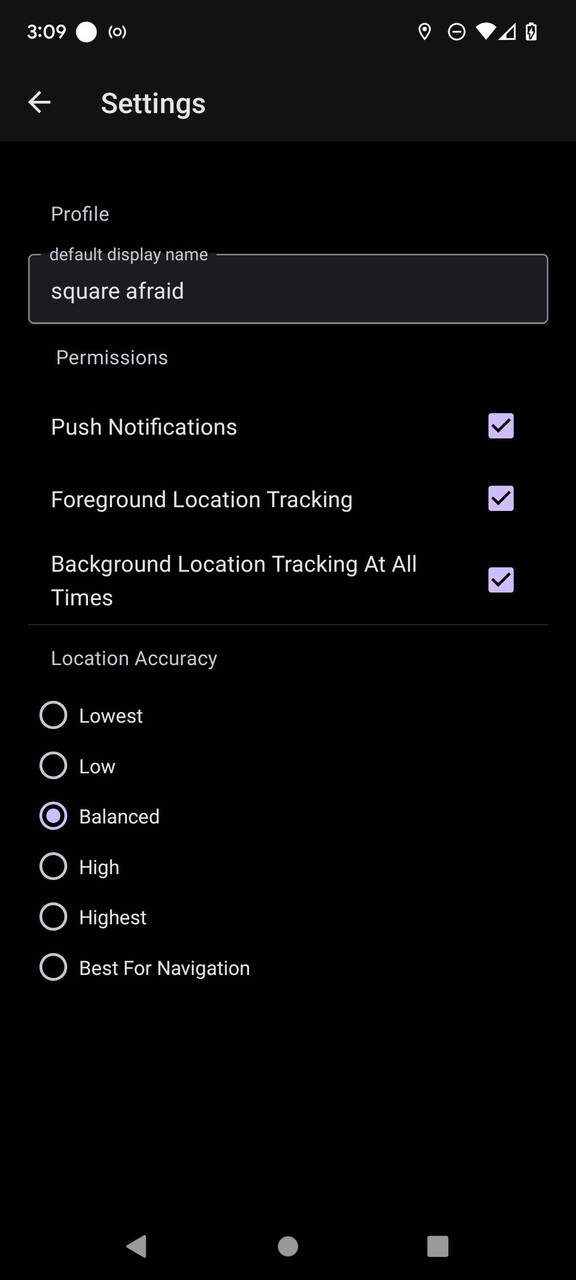576x1280 pixels.
Task: Click the Balanced accuracy radio button
Action: click(x=53, y=816)
